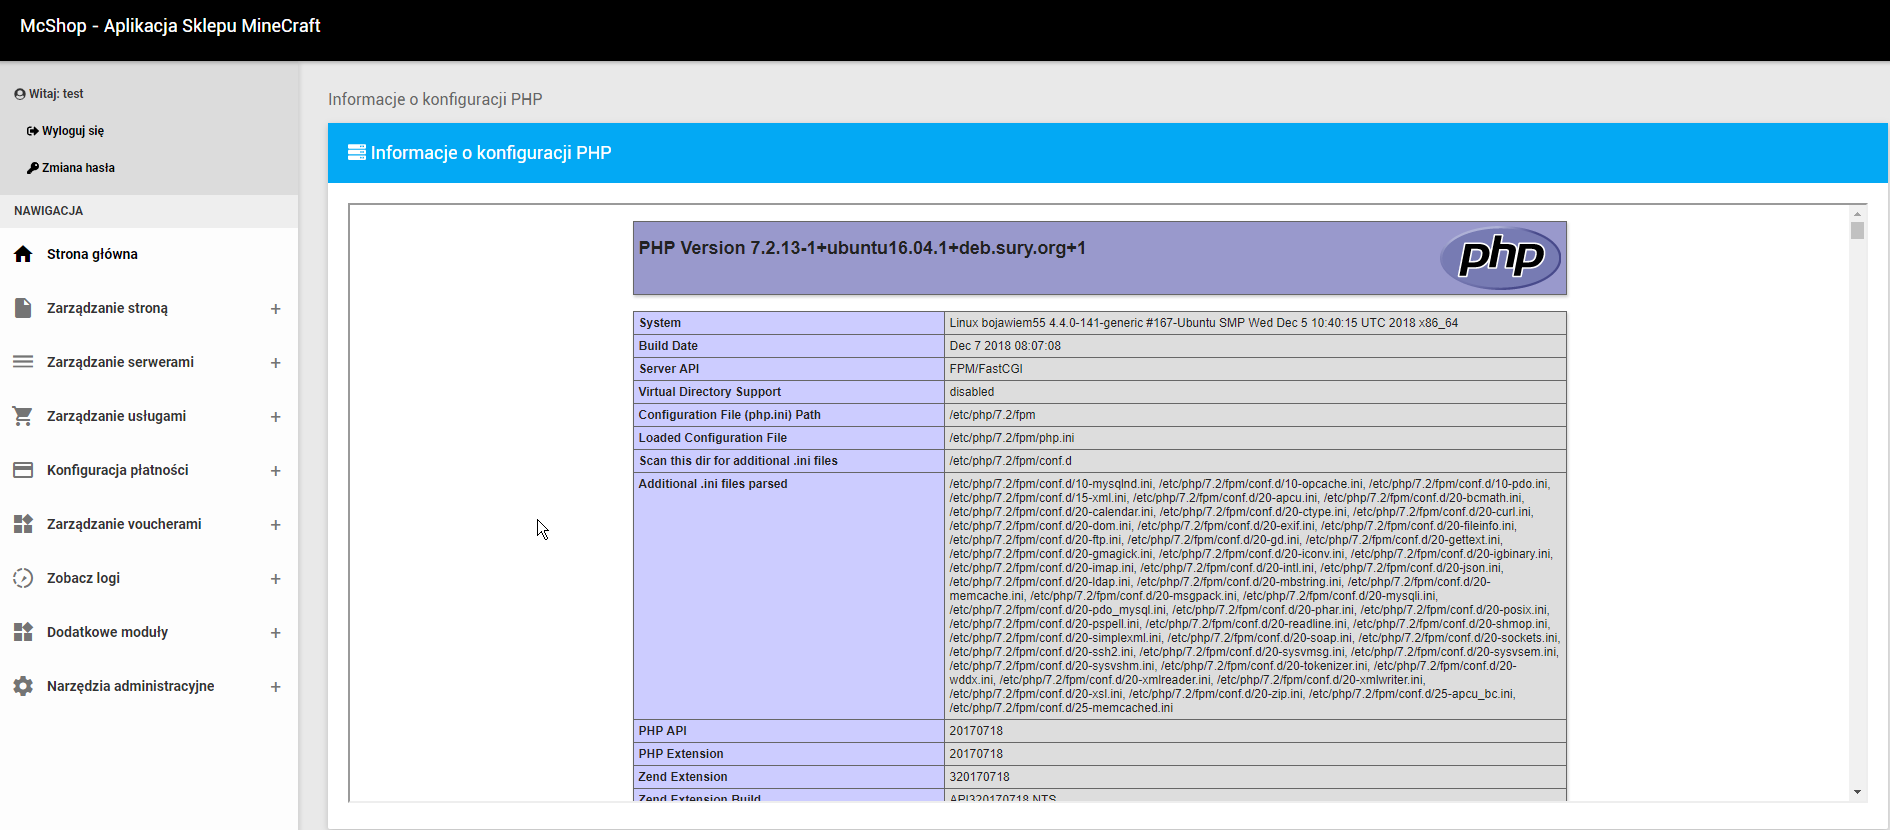
Task: Expand Konfiguracja płatności using plus sign
Action: tap(275, 471)
